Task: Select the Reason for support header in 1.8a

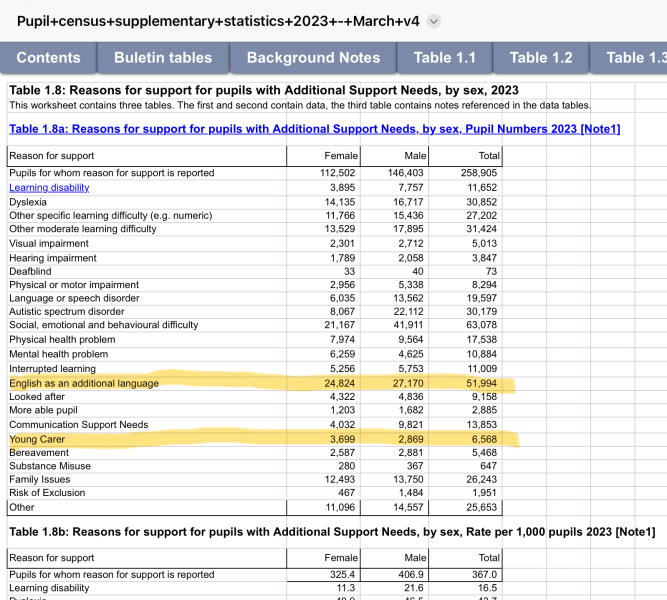Action: pyautogui.click(x=147, y=156)
